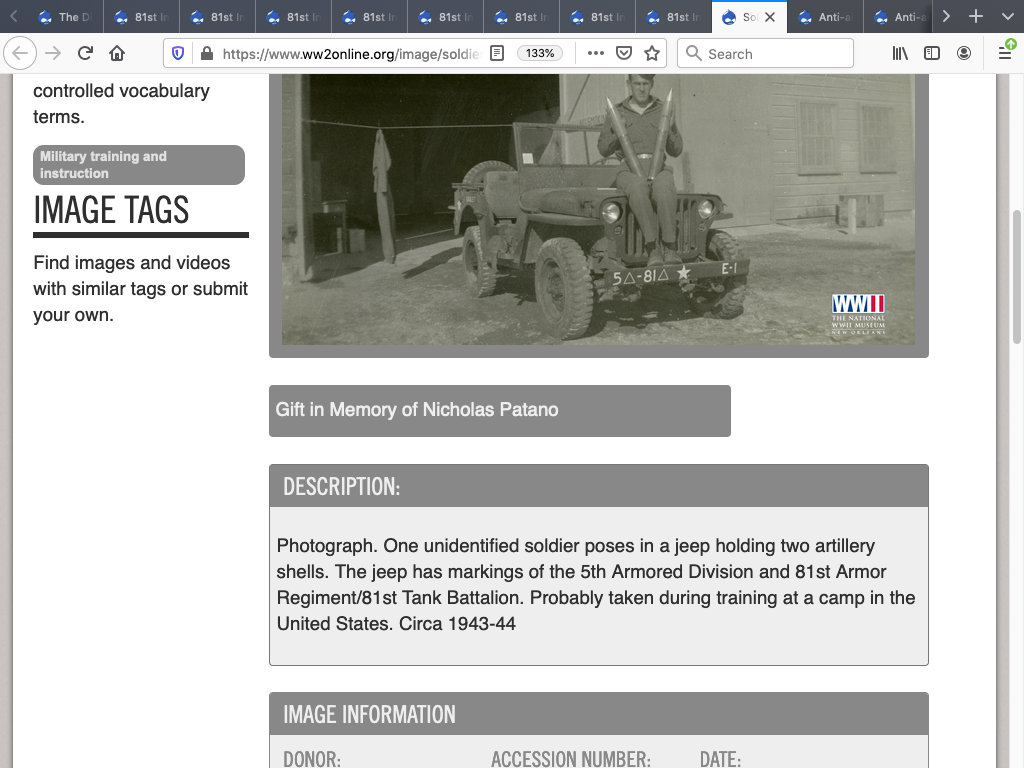Toggle the sidebar panel view
Viewport: 1024px width, 768px height.
pos(932,53)
